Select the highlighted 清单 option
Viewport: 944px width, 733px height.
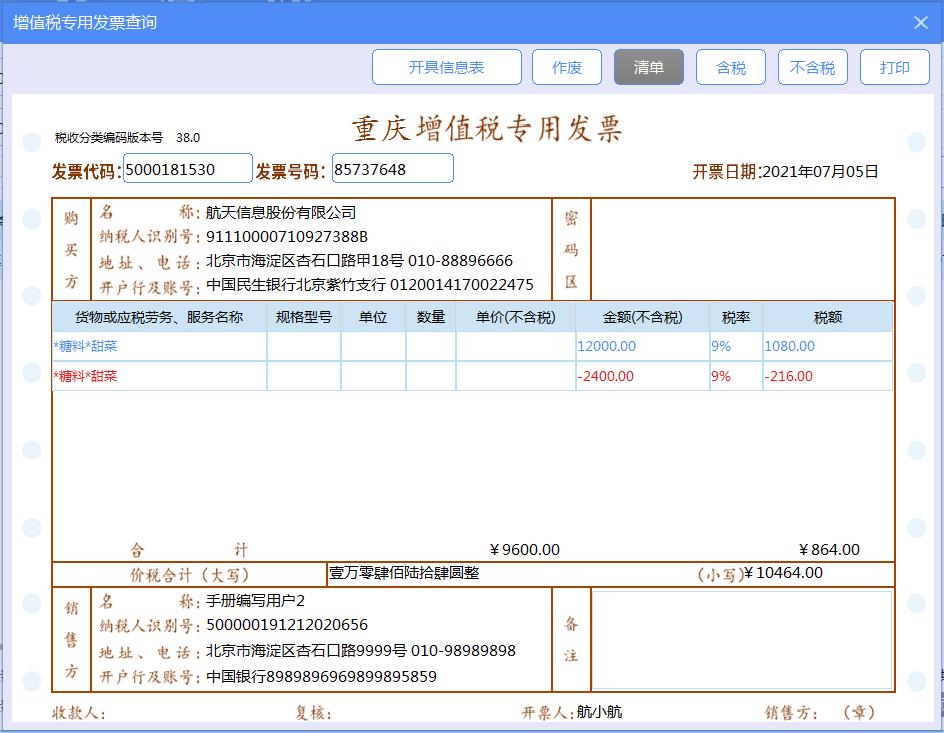point(649,67)
